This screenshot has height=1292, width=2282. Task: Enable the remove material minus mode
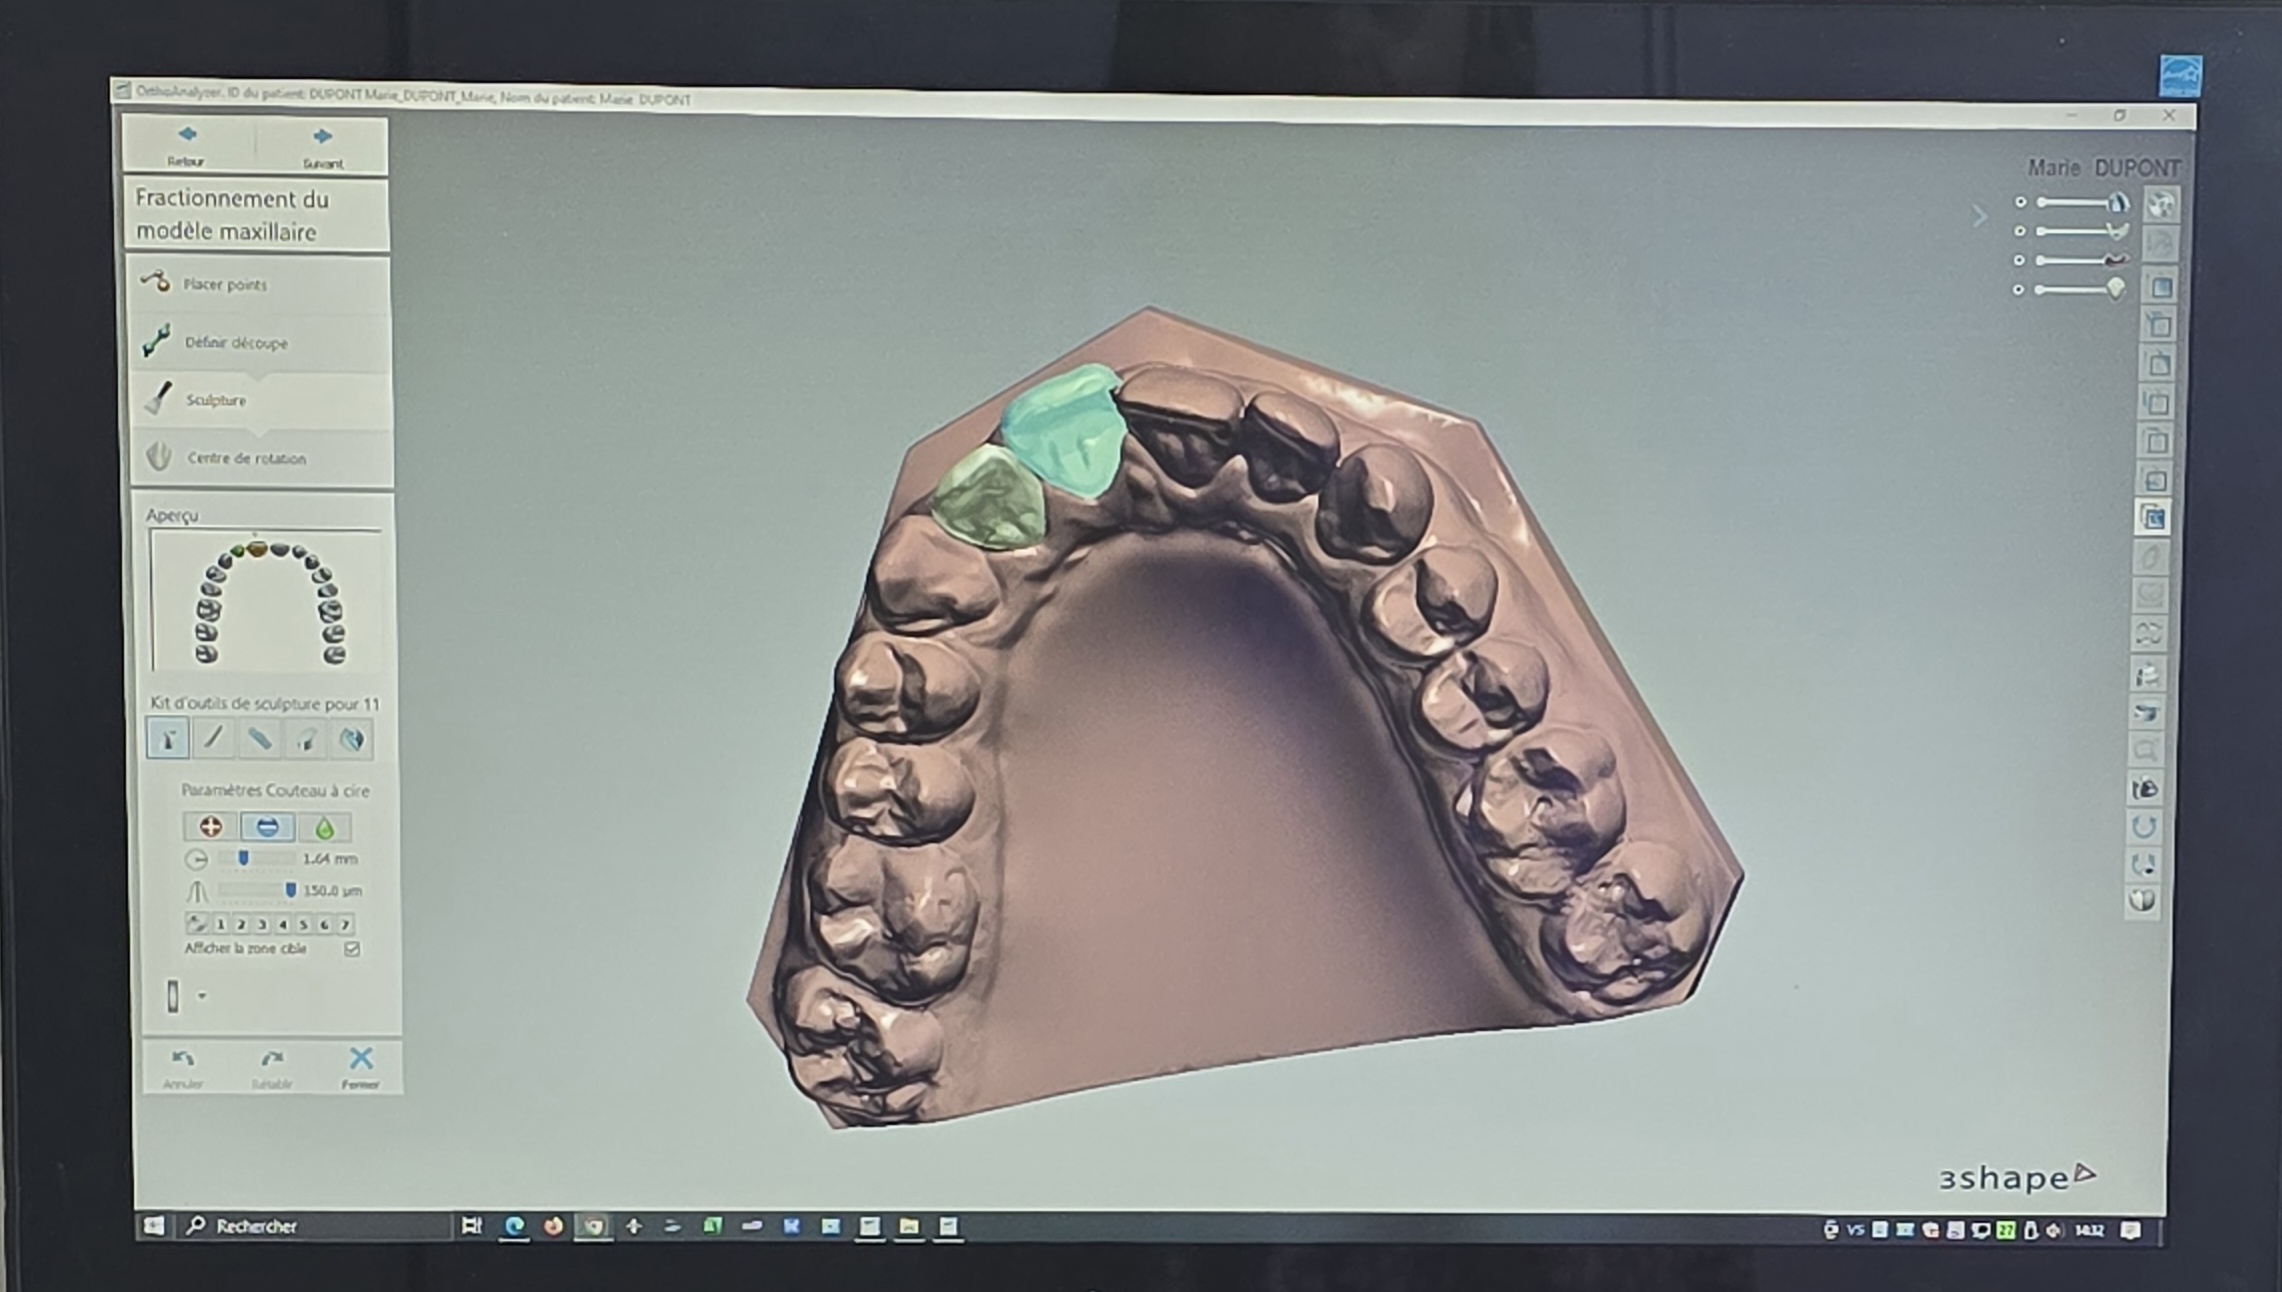(x=267, y=827)
